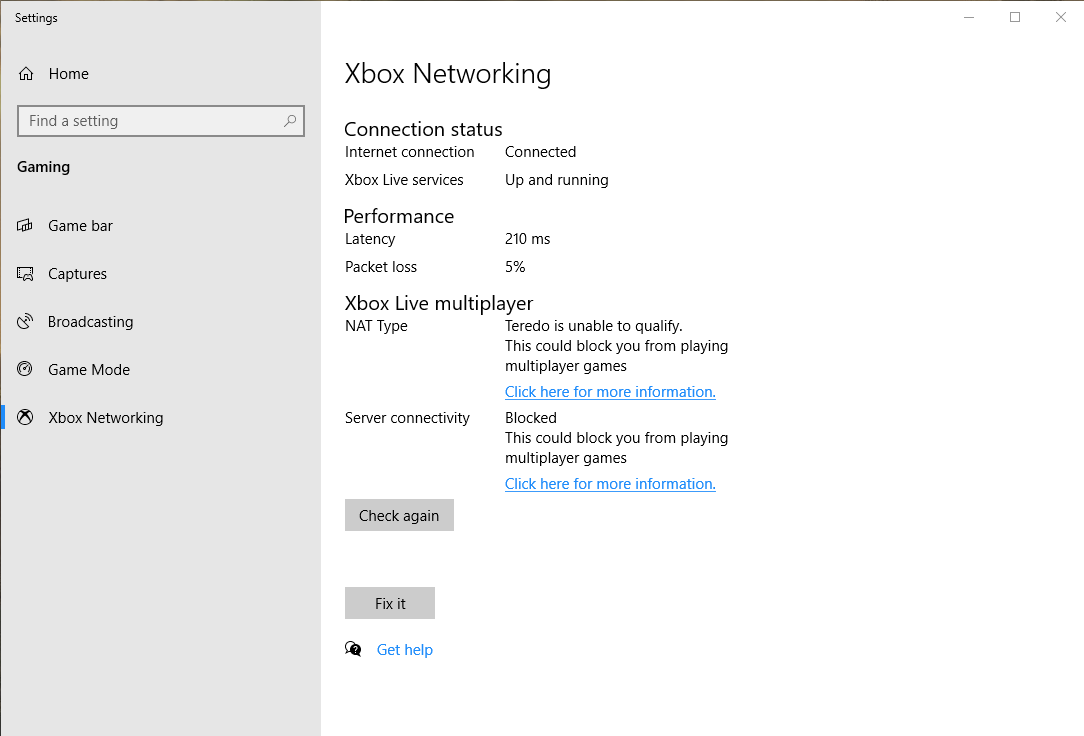This screenshot has width=1084, height=736.
Task: Select Xbox Networking in the sidebar
Action: 160,417
